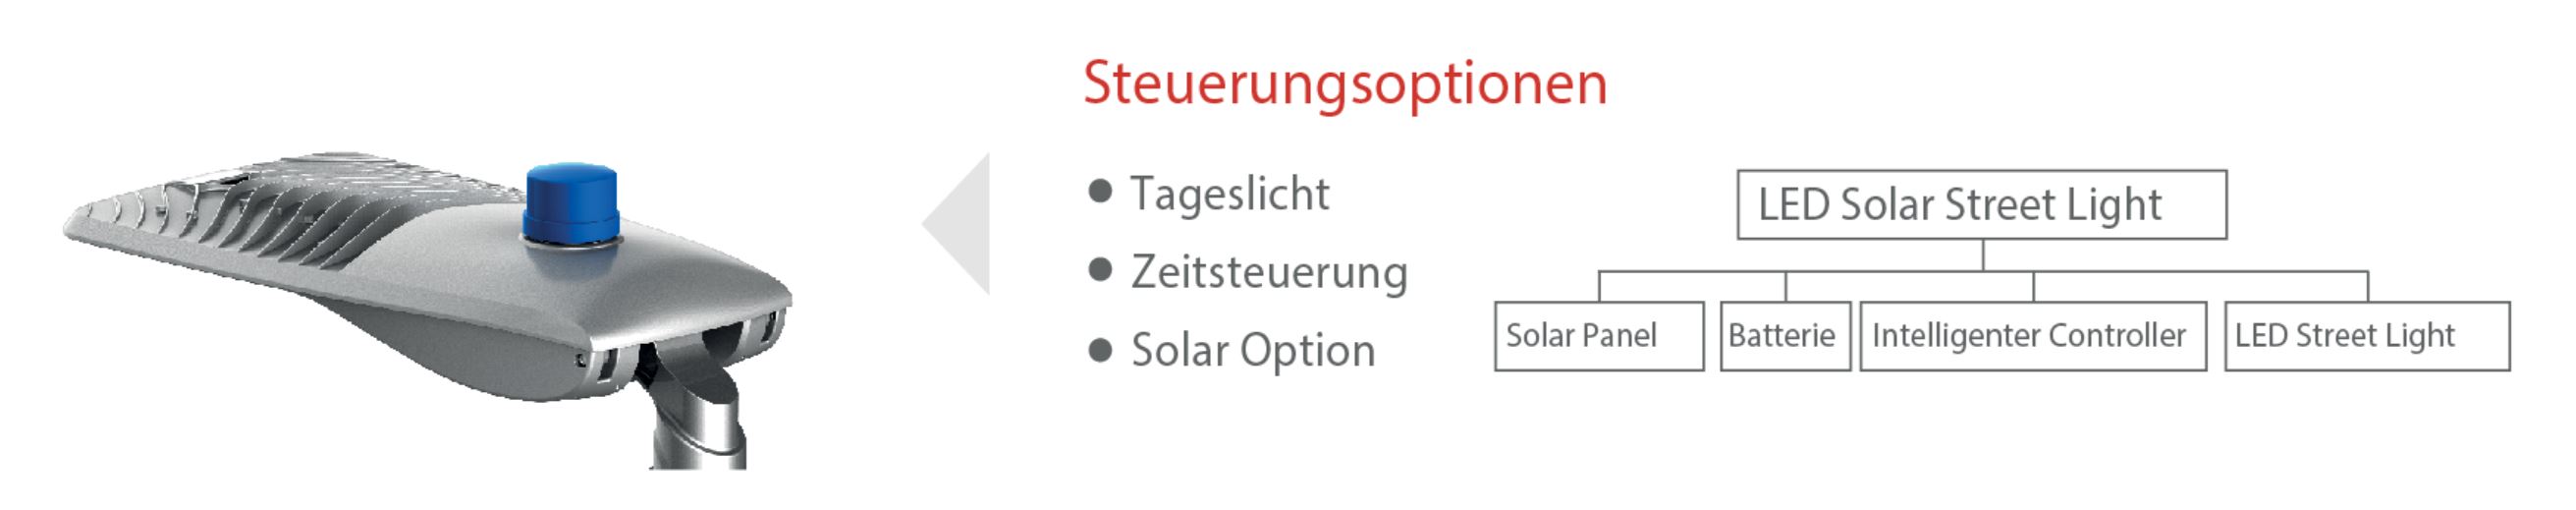Viewport: 2576px width, 510px height.
Task: Open the Intelligenter Controller box
Action: (2032, 336)
